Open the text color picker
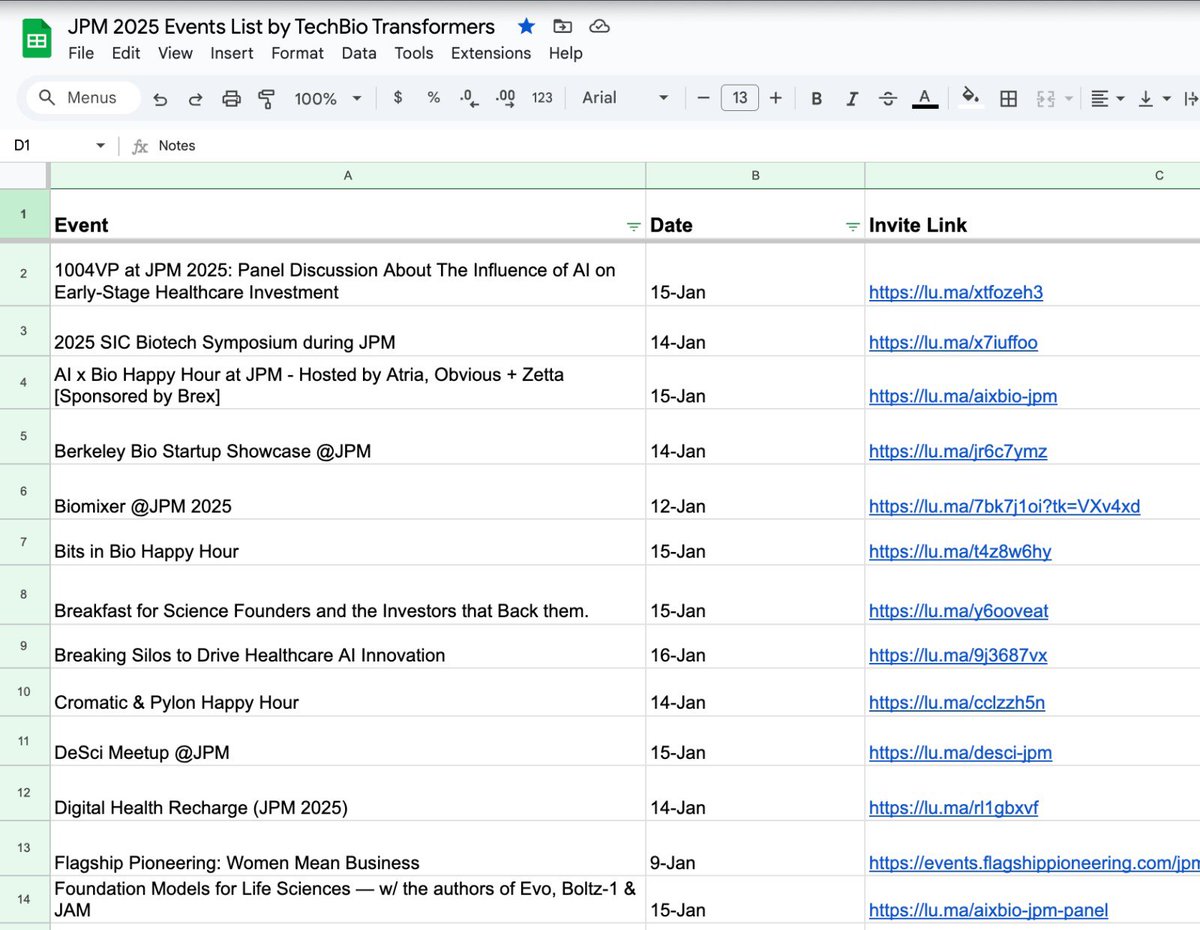 pyautogui.click(x=925, y=98)
